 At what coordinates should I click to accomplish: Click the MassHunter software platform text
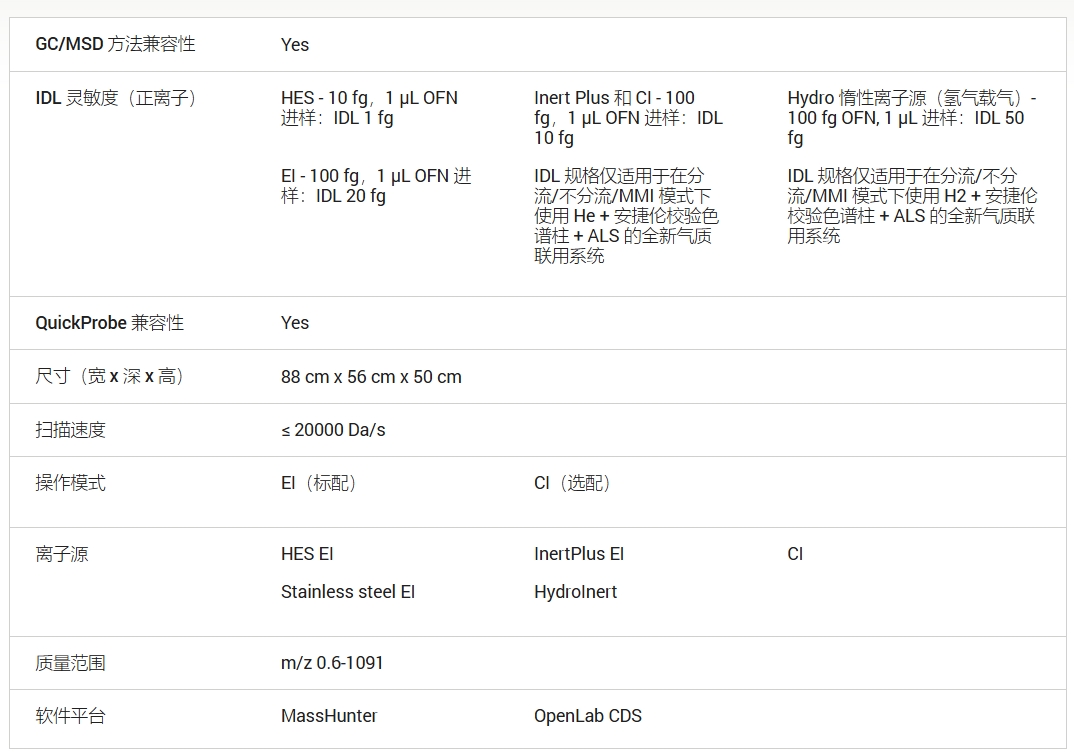(x=329, y=716)
